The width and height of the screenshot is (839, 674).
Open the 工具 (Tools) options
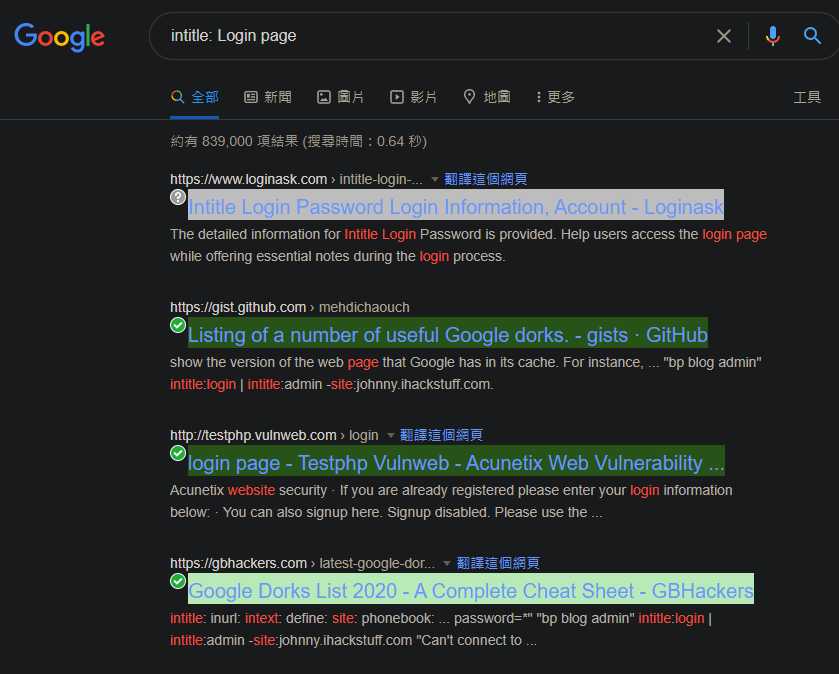click(807, 97)
